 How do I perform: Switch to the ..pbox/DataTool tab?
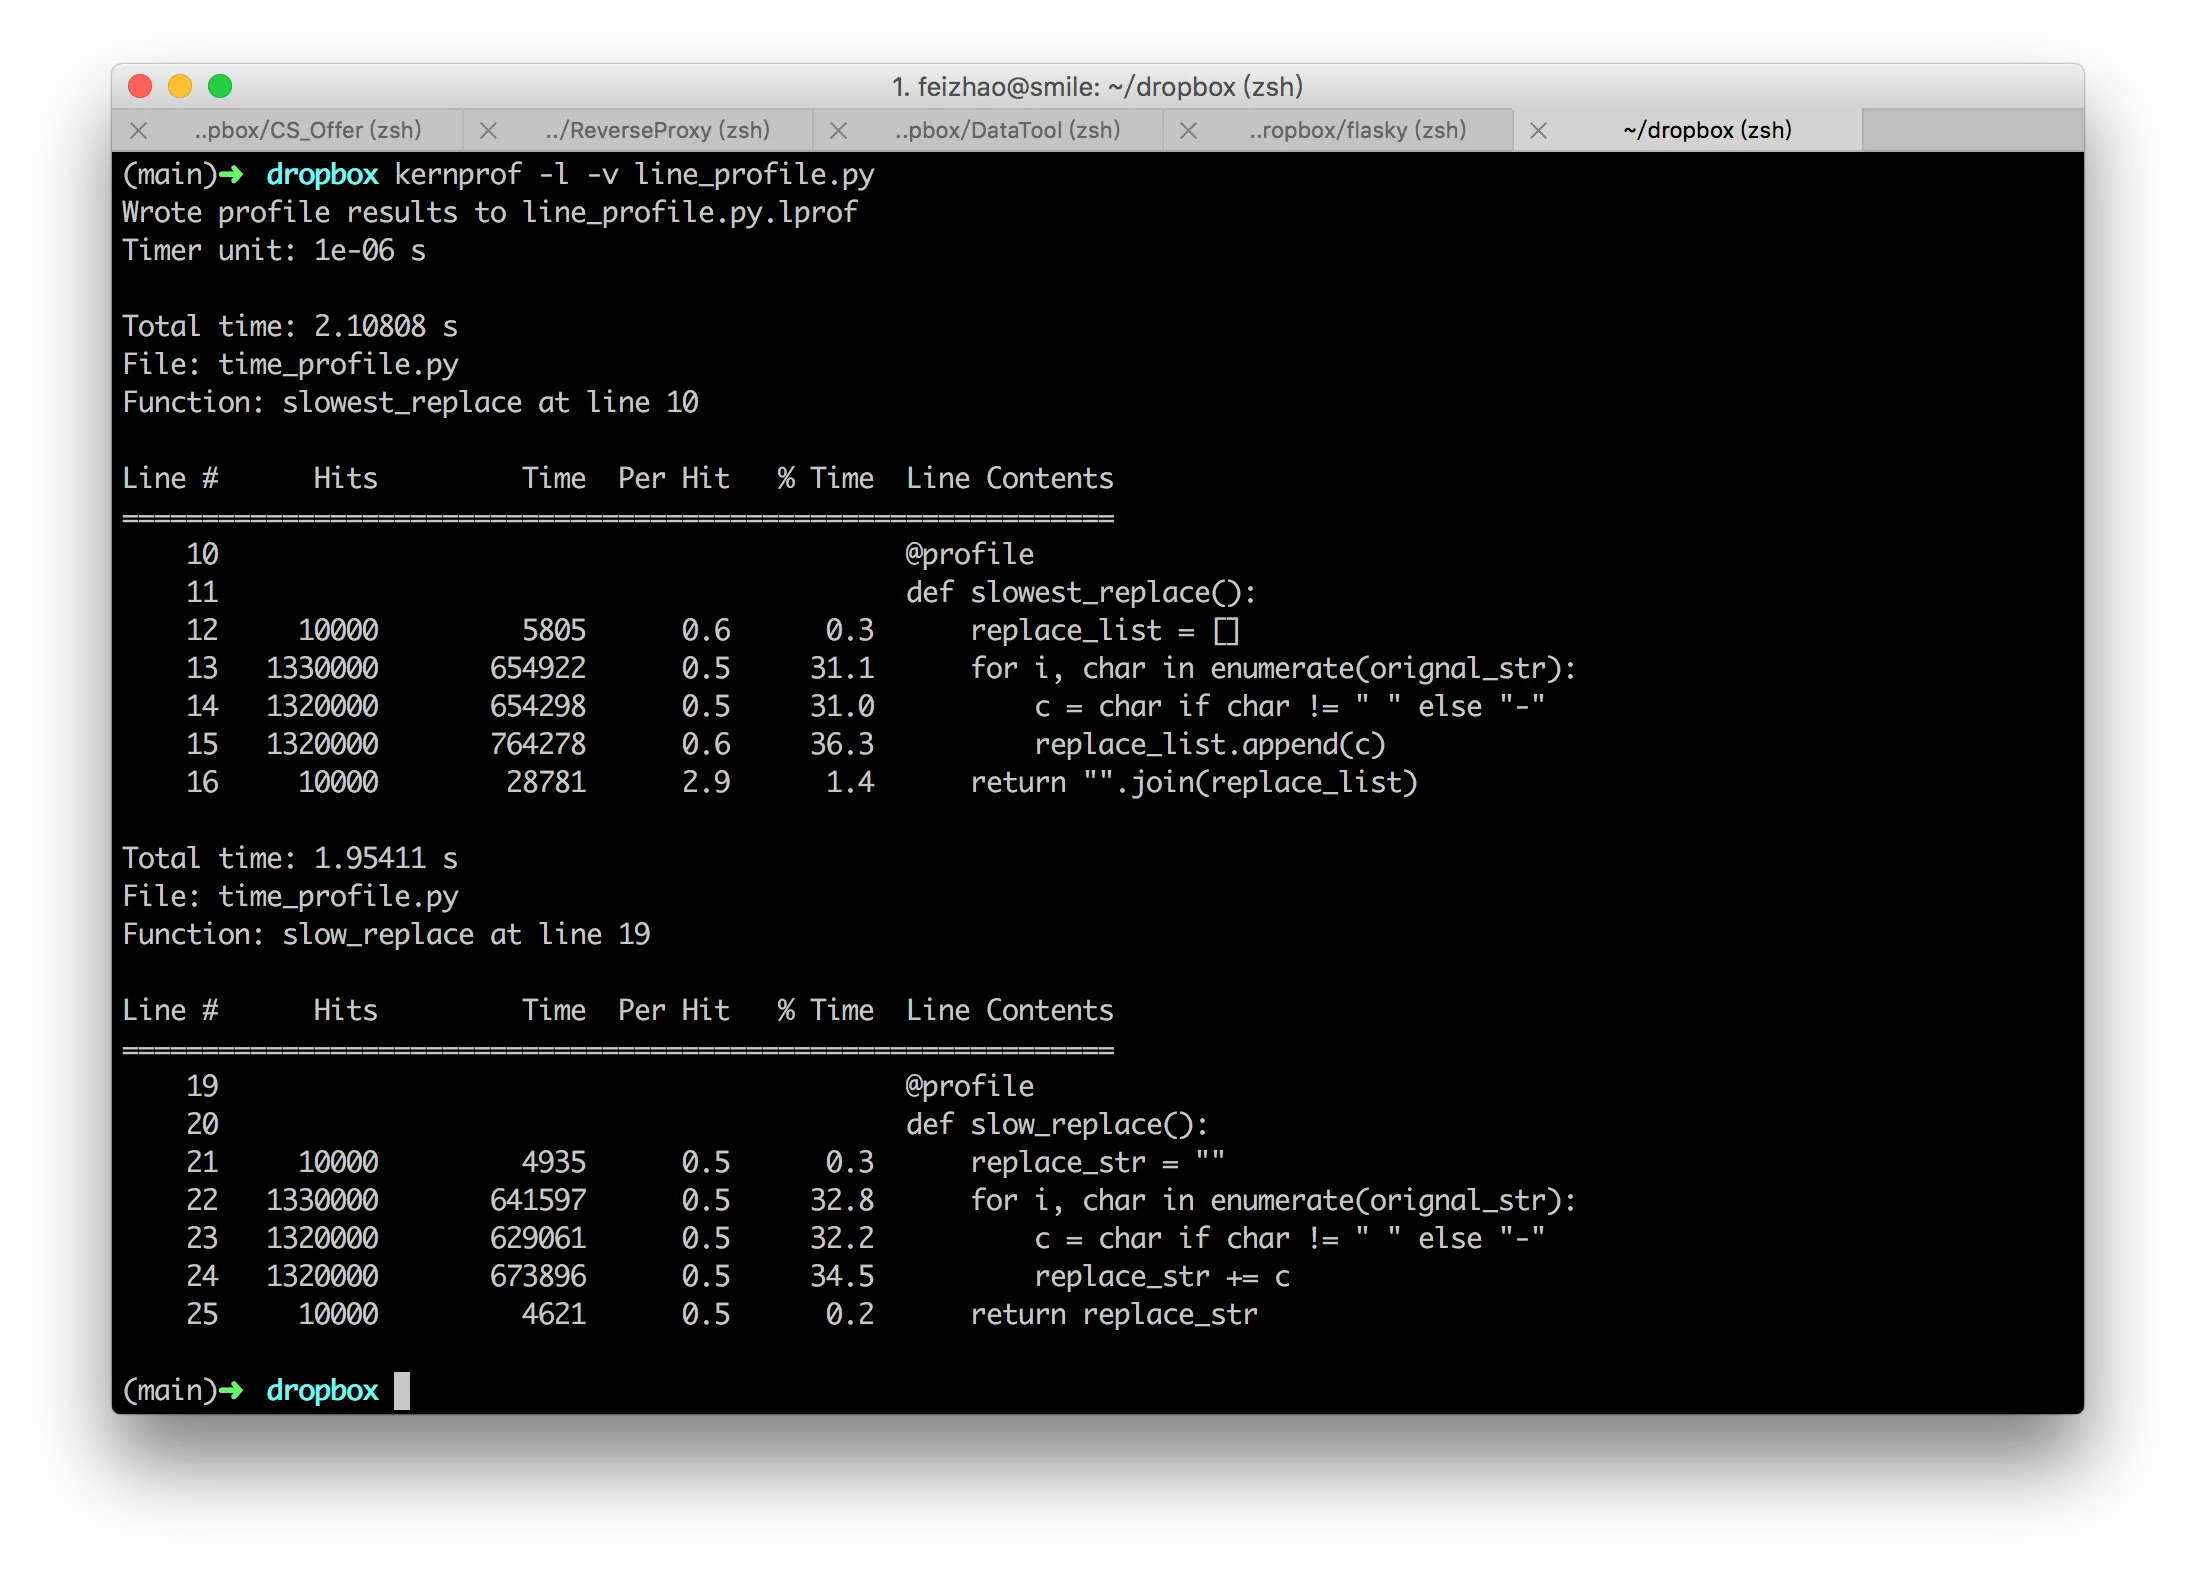pyautogui.click(x=1007, y=131)
